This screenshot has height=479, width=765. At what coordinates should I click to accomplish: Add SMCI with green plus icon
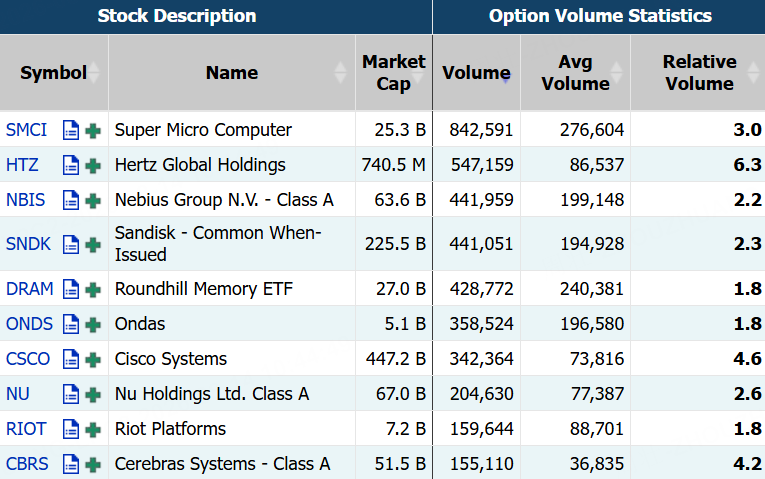(x=93, y=131)
